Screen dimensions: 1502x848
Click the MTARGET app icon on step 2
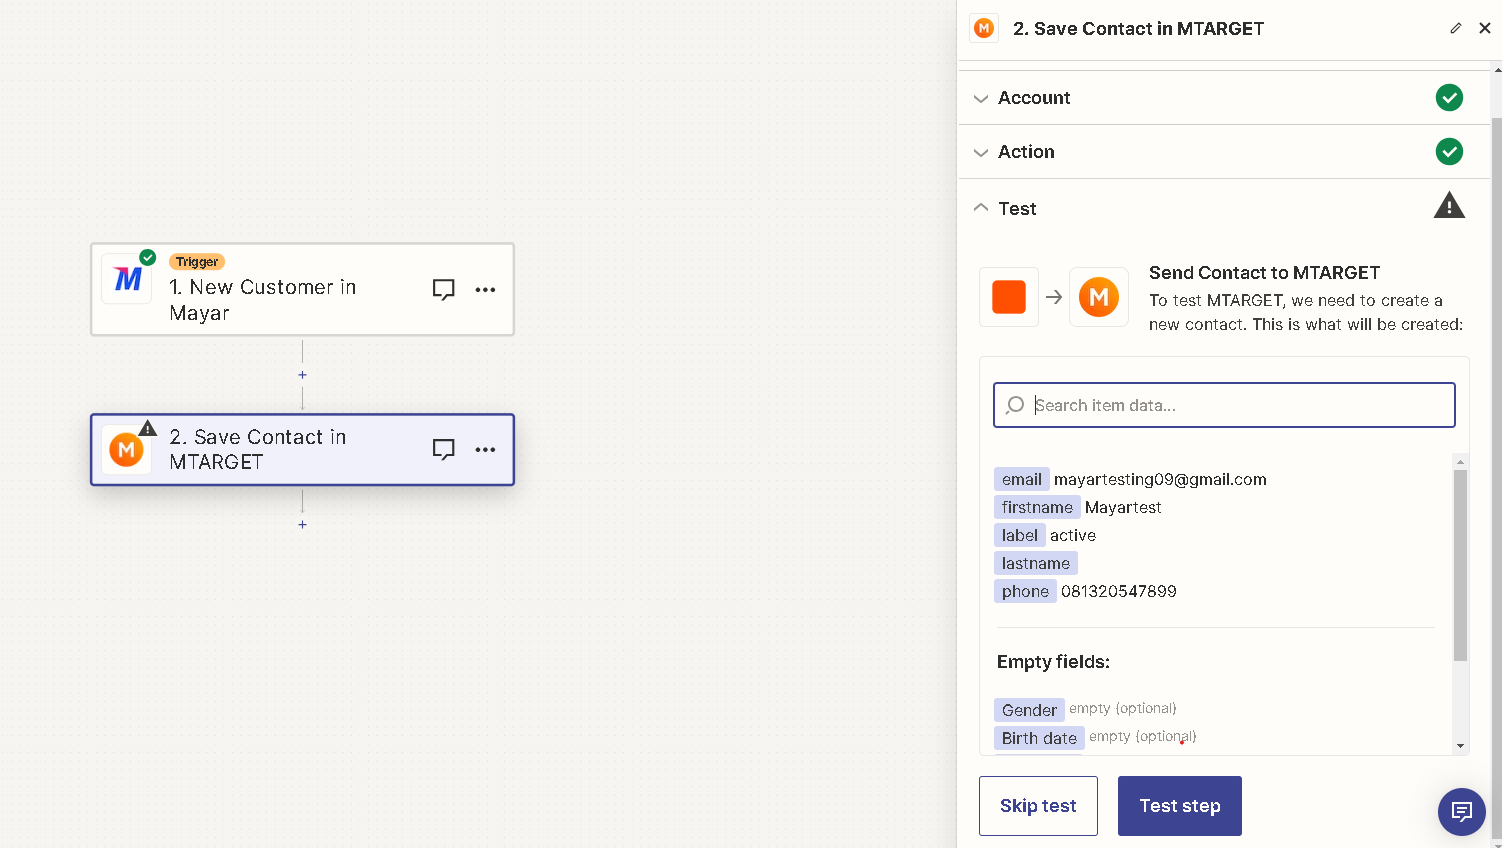(126, 450)
